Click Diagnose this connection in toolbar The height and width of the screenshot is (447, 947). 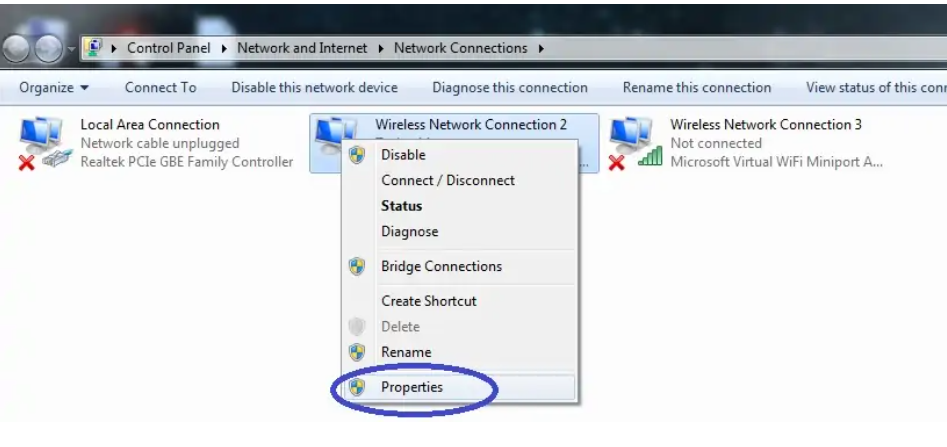[x=510, y=88]
